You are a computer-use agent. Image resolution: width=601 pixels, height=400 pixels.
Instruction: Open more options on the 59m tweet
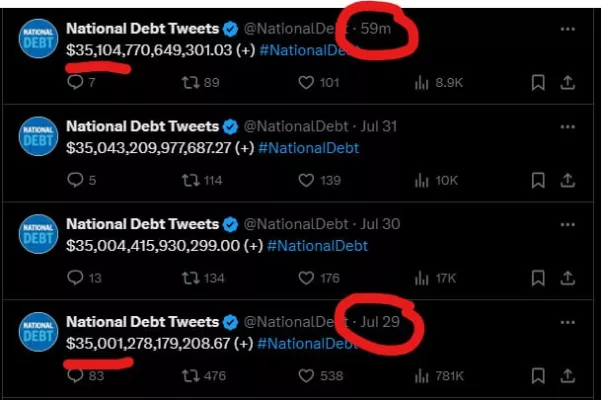[x=568, y=29]
